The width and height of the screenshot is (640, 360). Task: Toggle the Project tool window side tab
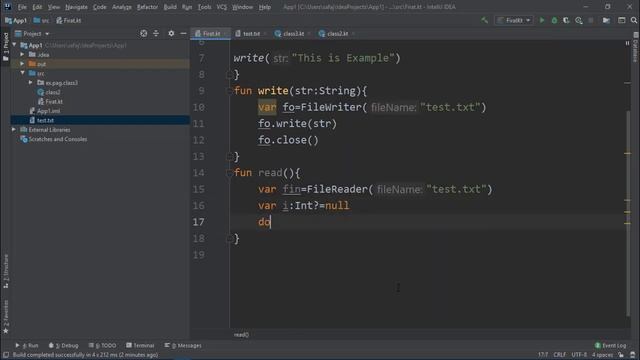coord(5,47)
